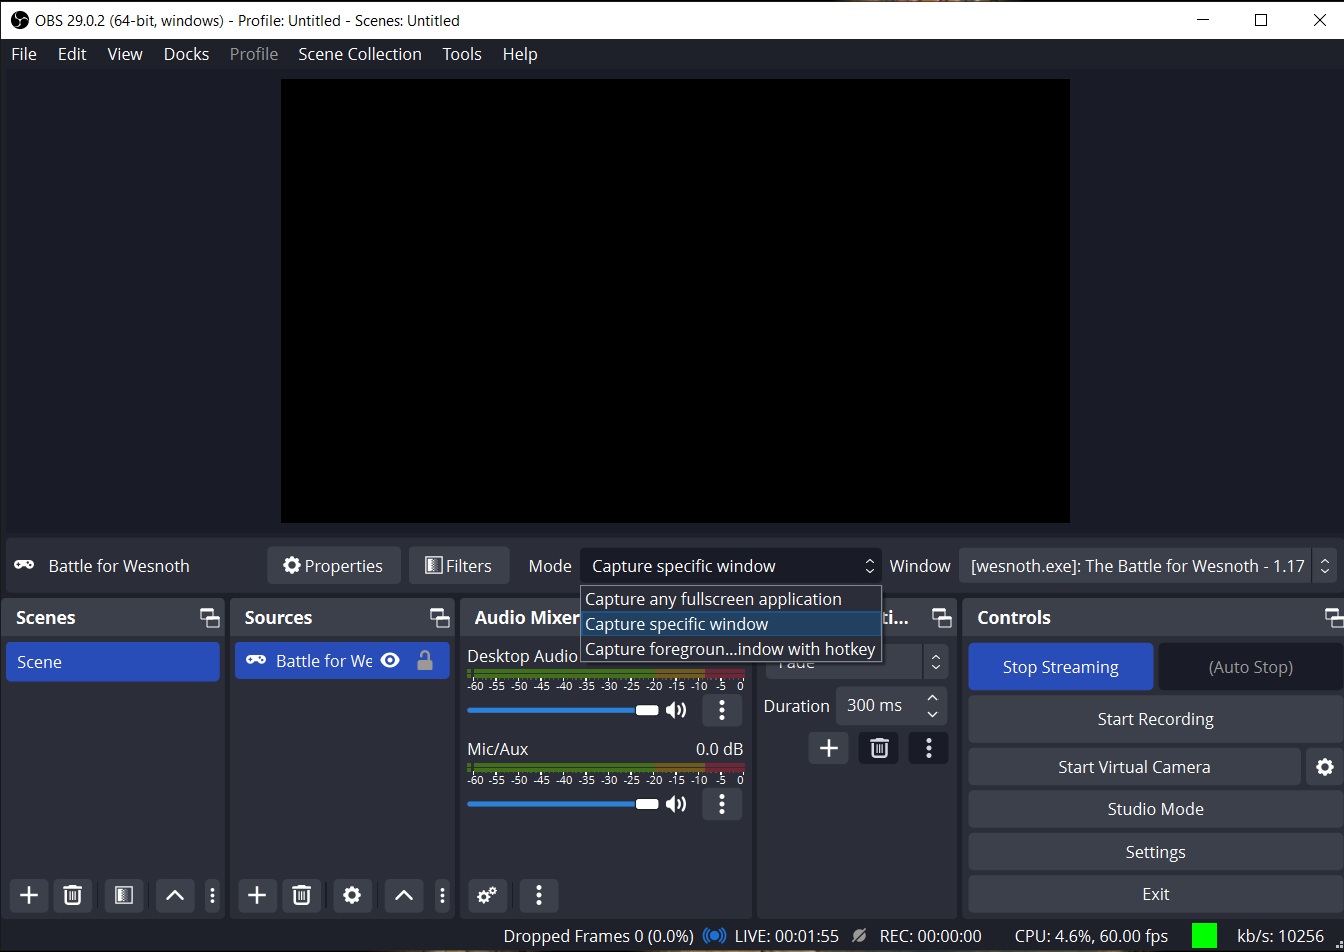Open the Desktop Audio options menu
The height and width of the screenshot is (952, 1344).
pyautogui.click(x=721, y=709)
